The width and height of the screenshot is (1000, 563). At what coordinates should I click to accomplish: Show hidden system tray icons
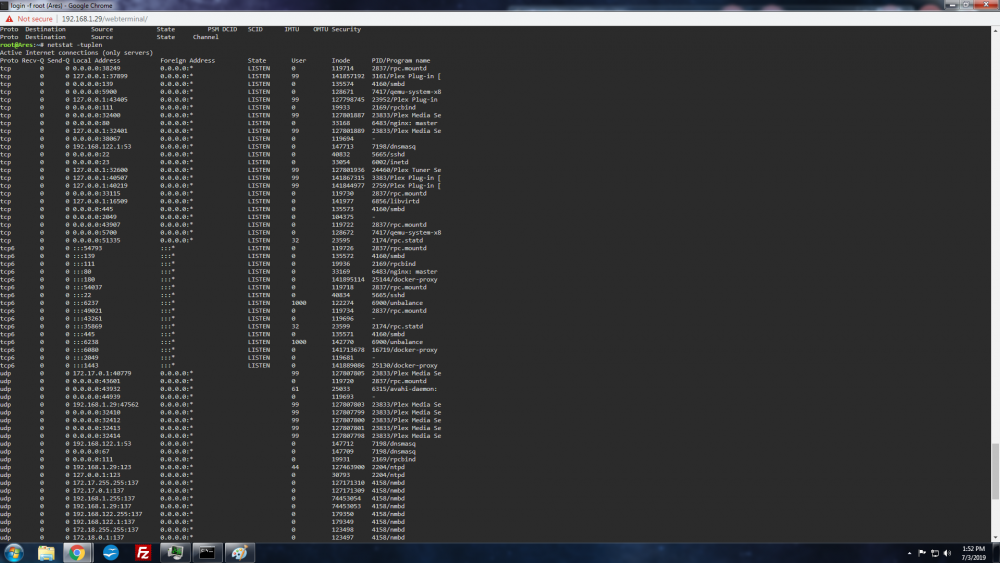(909, 553)
